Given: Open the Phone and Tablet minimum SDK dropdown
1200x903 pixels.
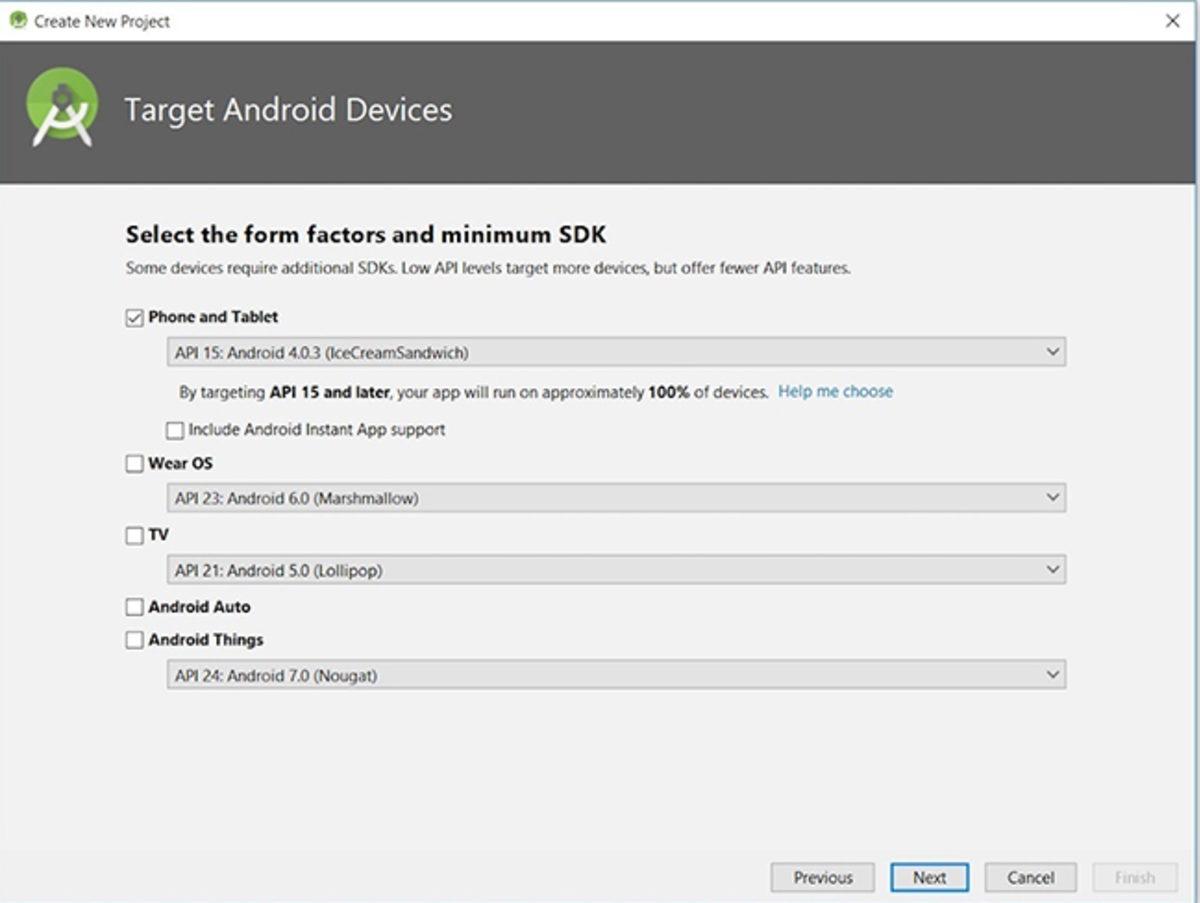Looking at the screenshot, I should point(1053,352).
